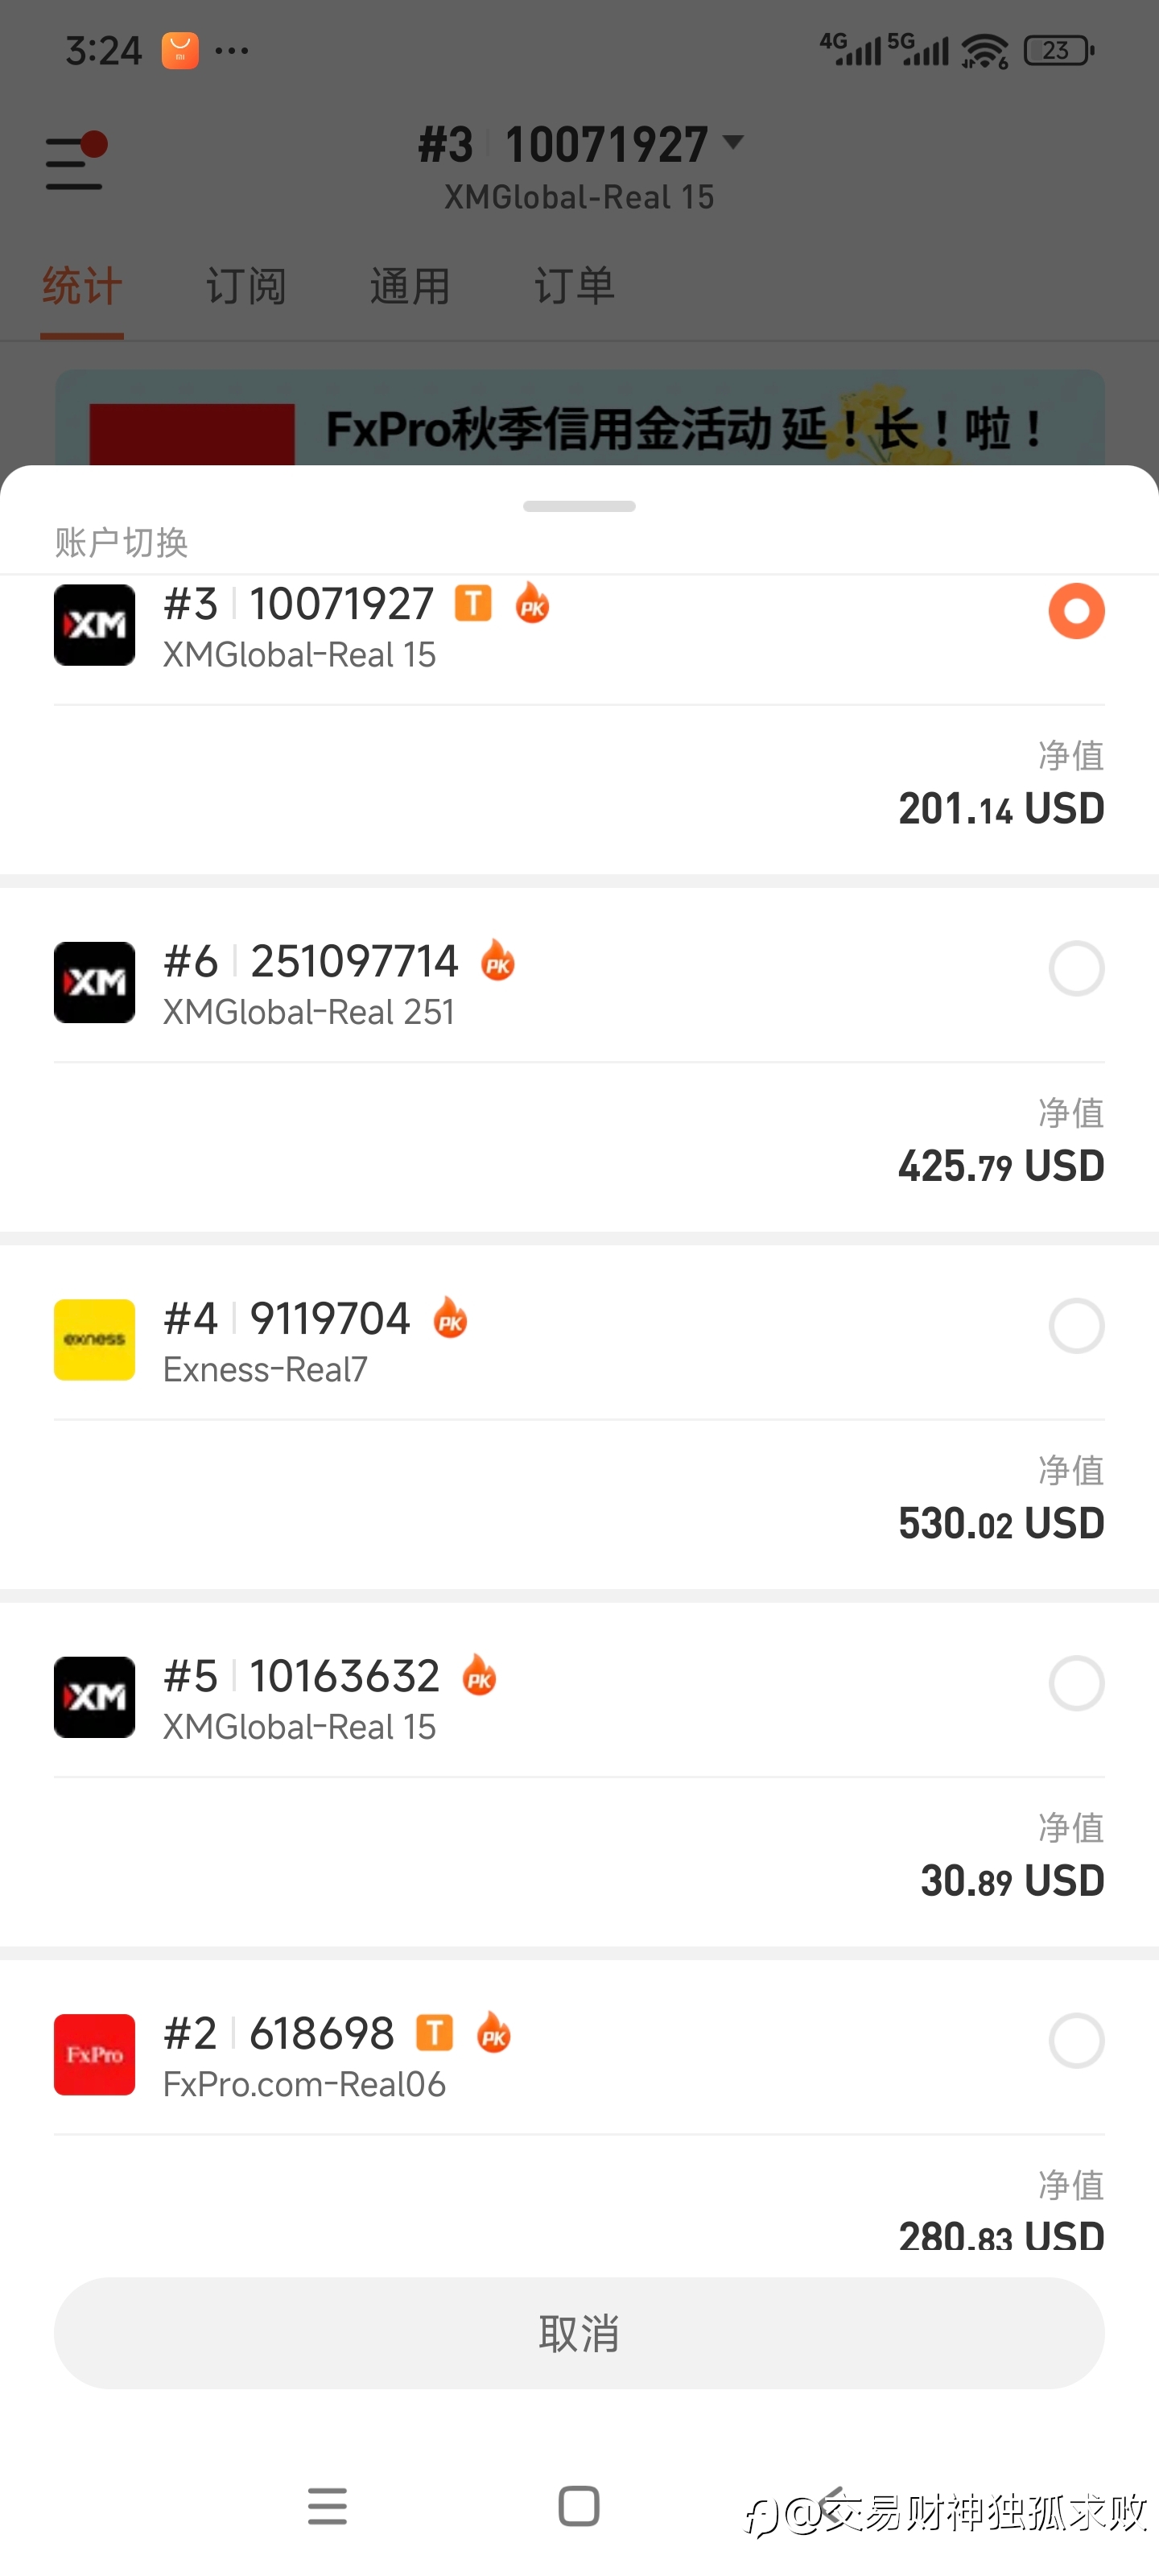The width and height of the screenshot is (1159, 2576).
Task: Select account #5 10163632 radio button
Action: click(1076, 1683)
